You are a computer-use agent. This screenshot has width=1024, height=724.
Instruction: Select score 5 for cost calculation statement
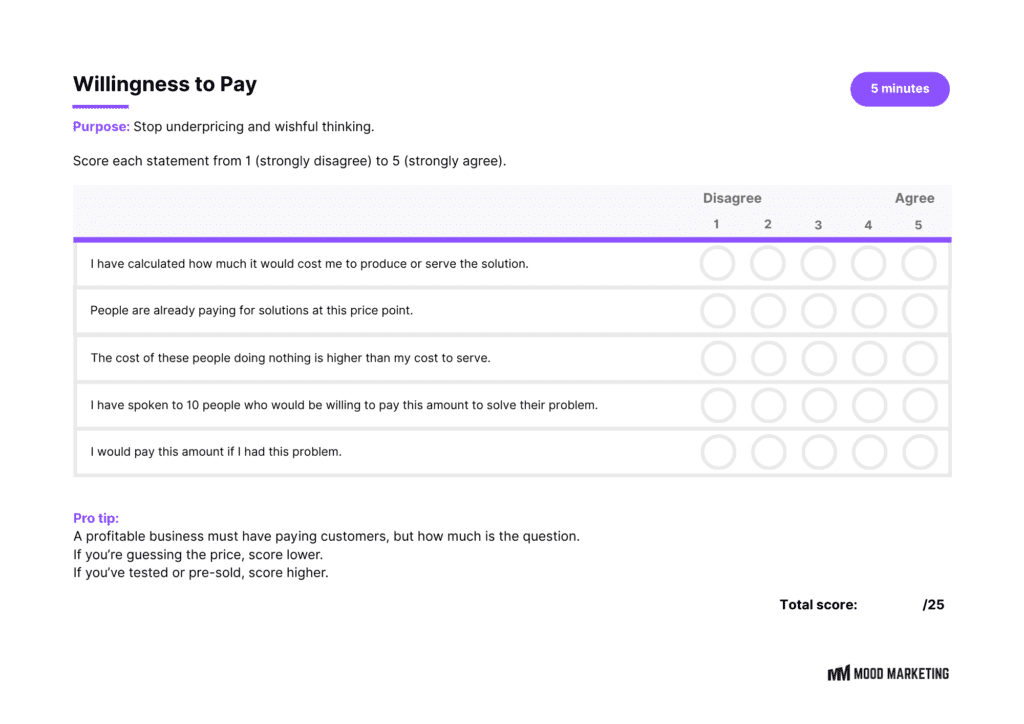click(919, 264)
